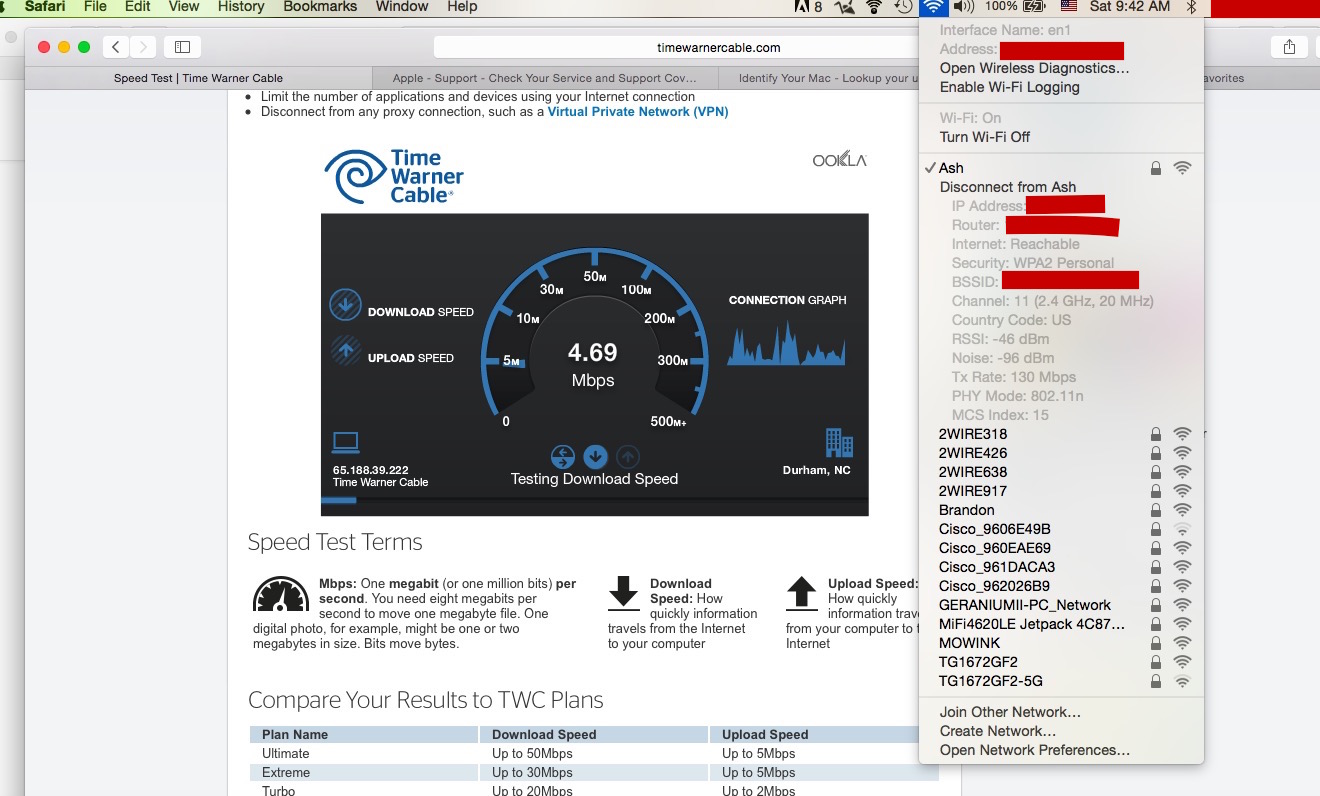The width and height of the screenshot is (1320, 796).
Task: Click the Time Warner Cable logo
Action: click(x=394, y=177)
